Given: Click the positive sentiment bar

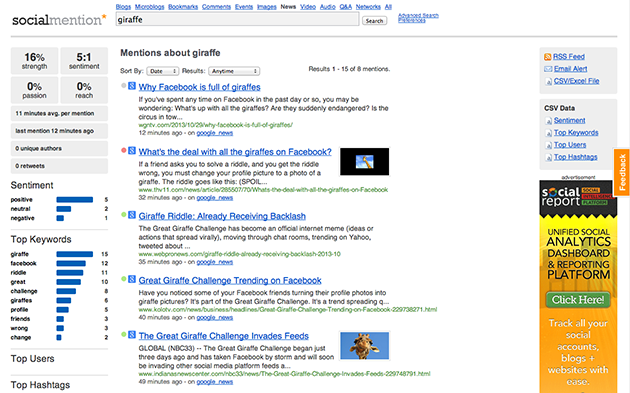Looking at the screenshot, I should point(74,200).
